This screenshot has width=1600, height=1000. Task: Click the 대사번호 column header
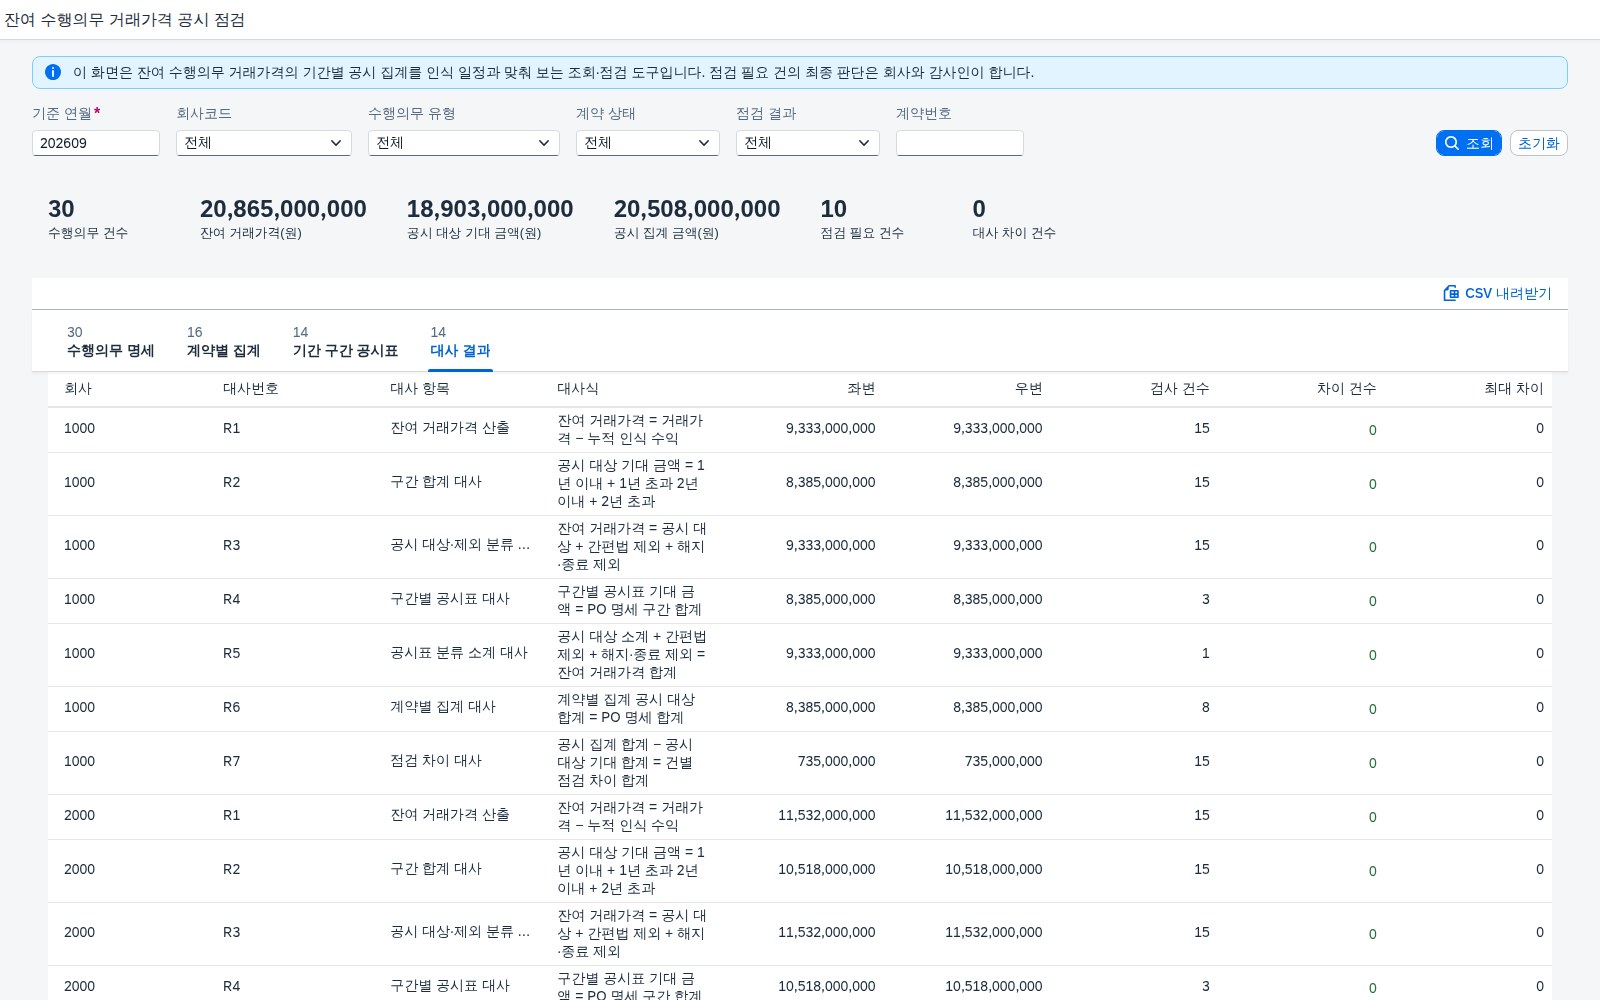250,389
